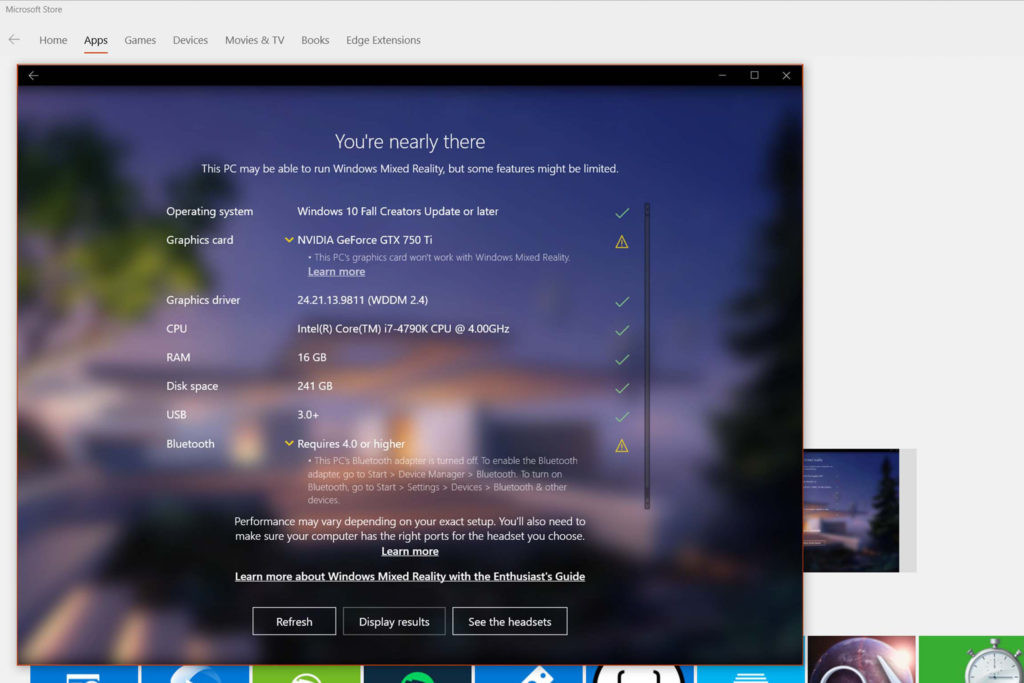Open the Enthusiast's Guide link
Screen dimensions: 1024x683
(x=409, y=576)
